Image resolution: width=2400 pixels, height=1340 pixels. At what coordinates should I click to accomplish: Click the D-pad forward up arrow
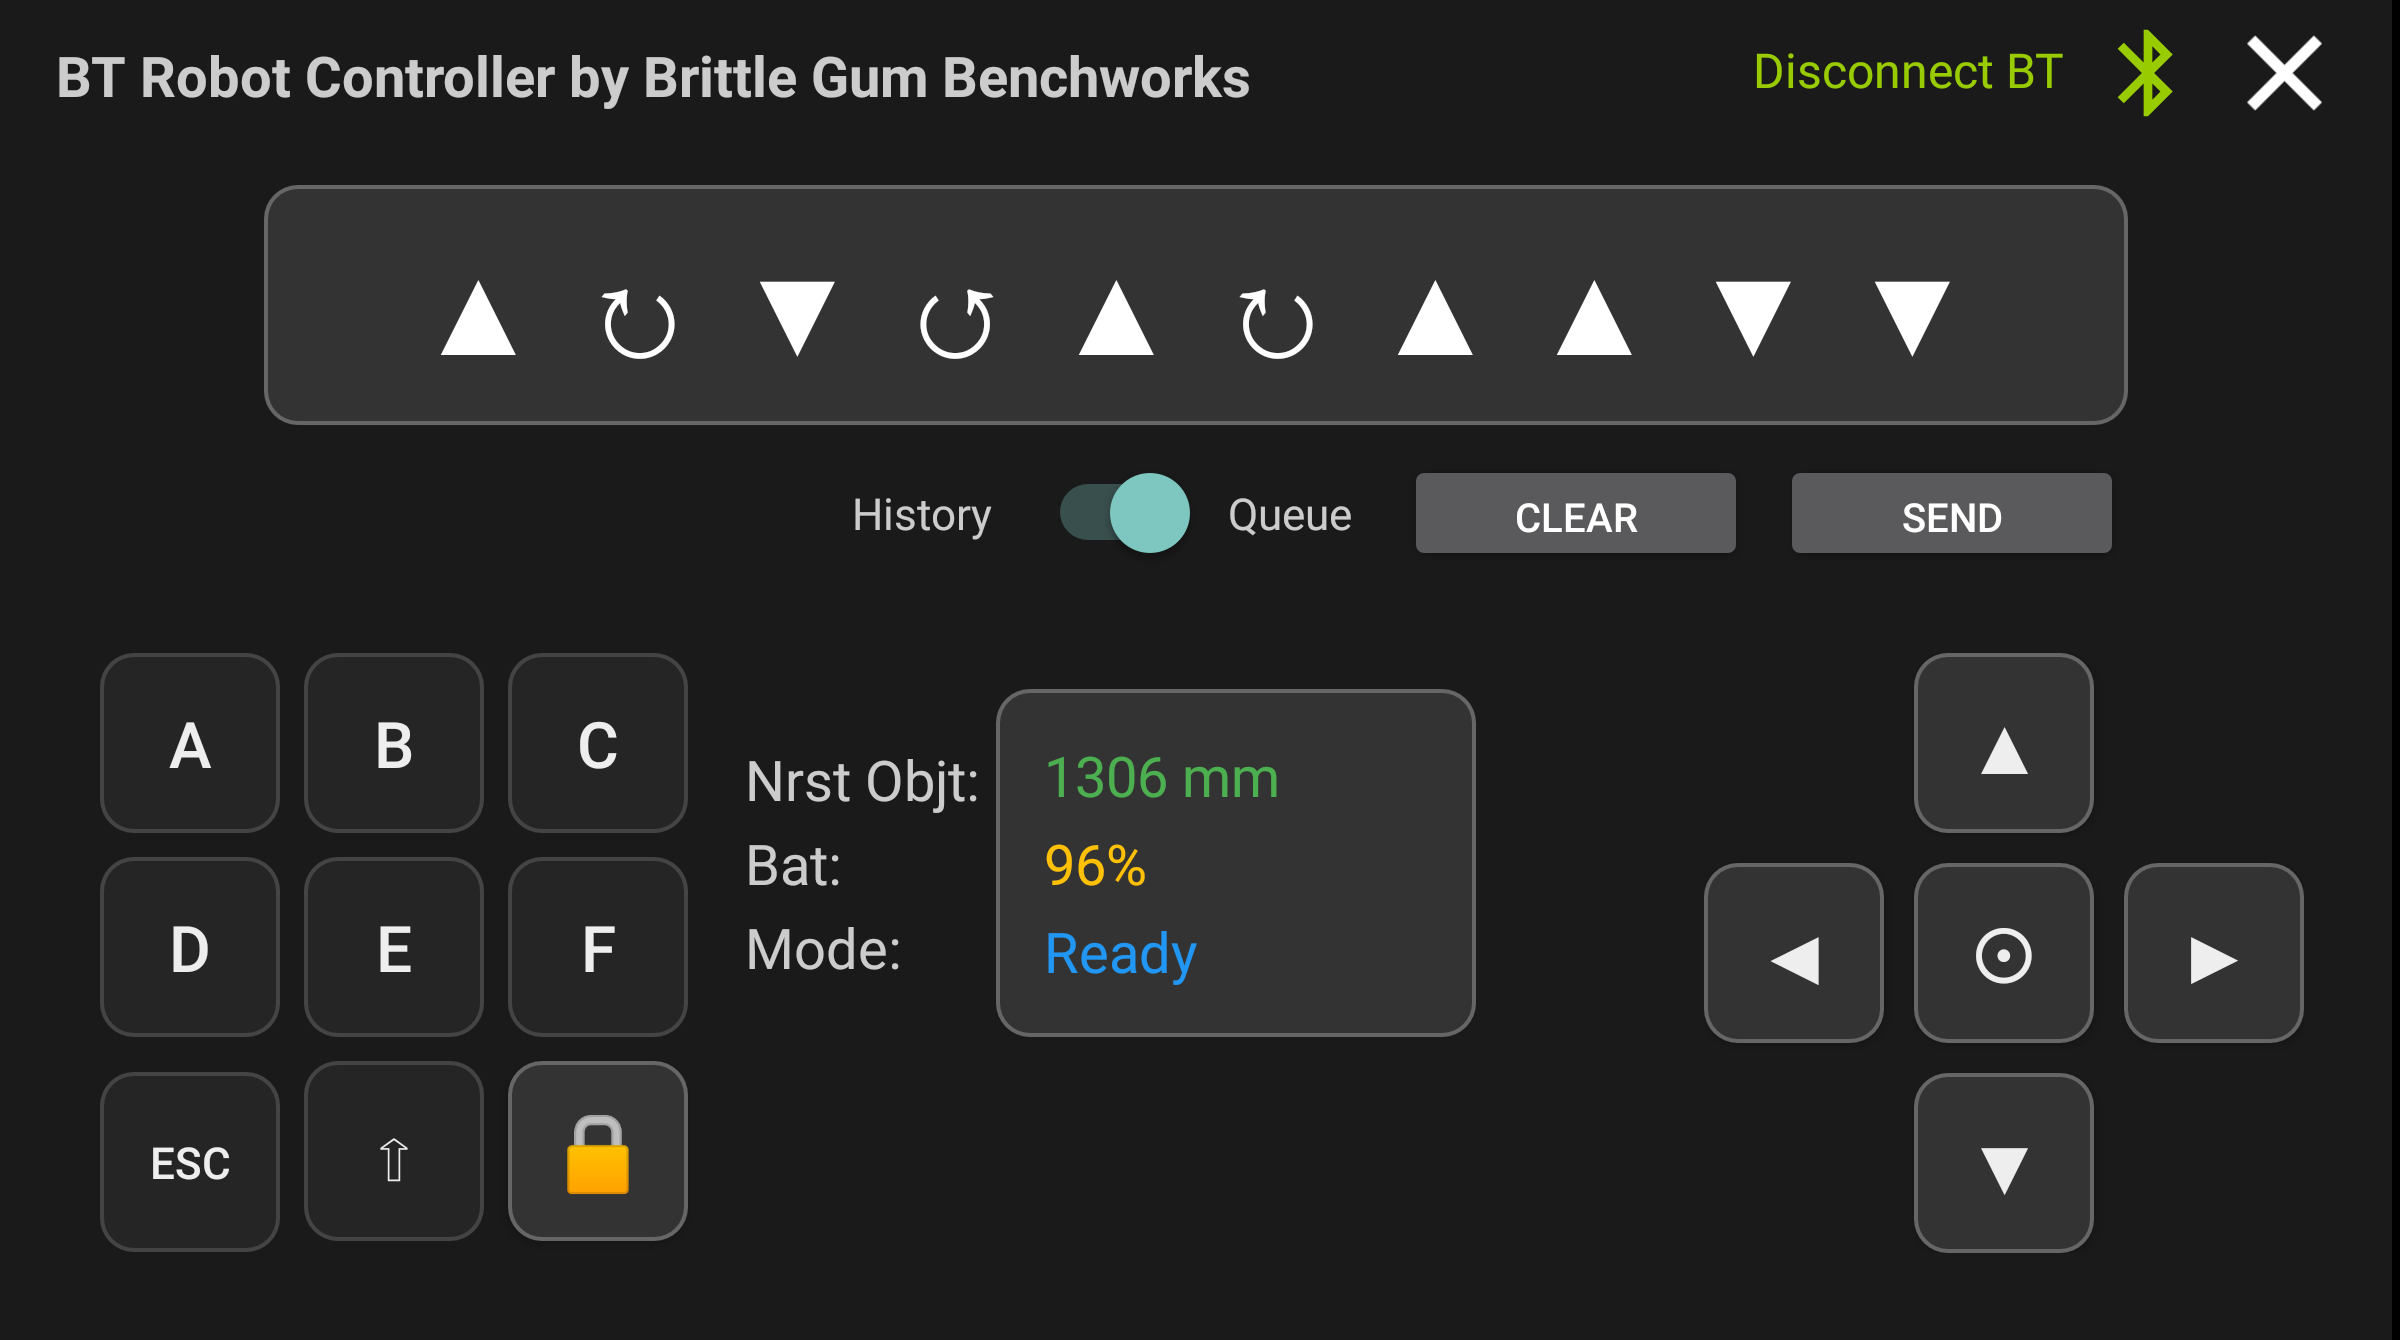[x=2004, y=743]
